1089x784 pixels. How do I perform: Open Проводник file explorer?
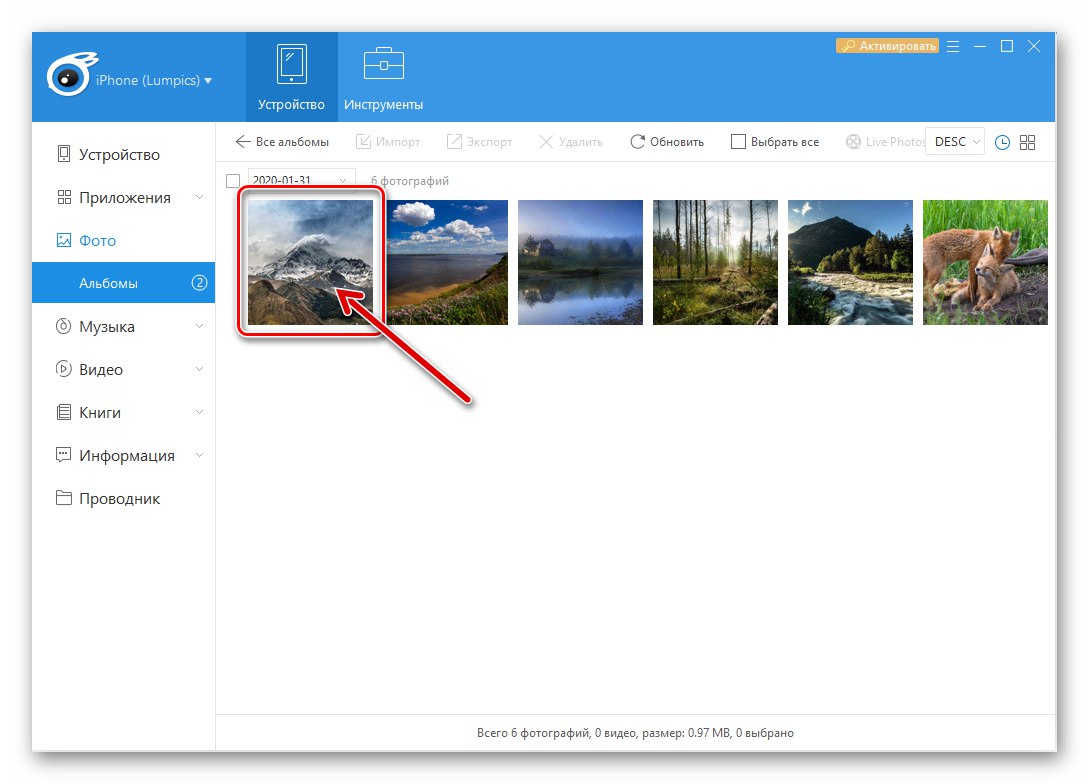click(115, 498)
